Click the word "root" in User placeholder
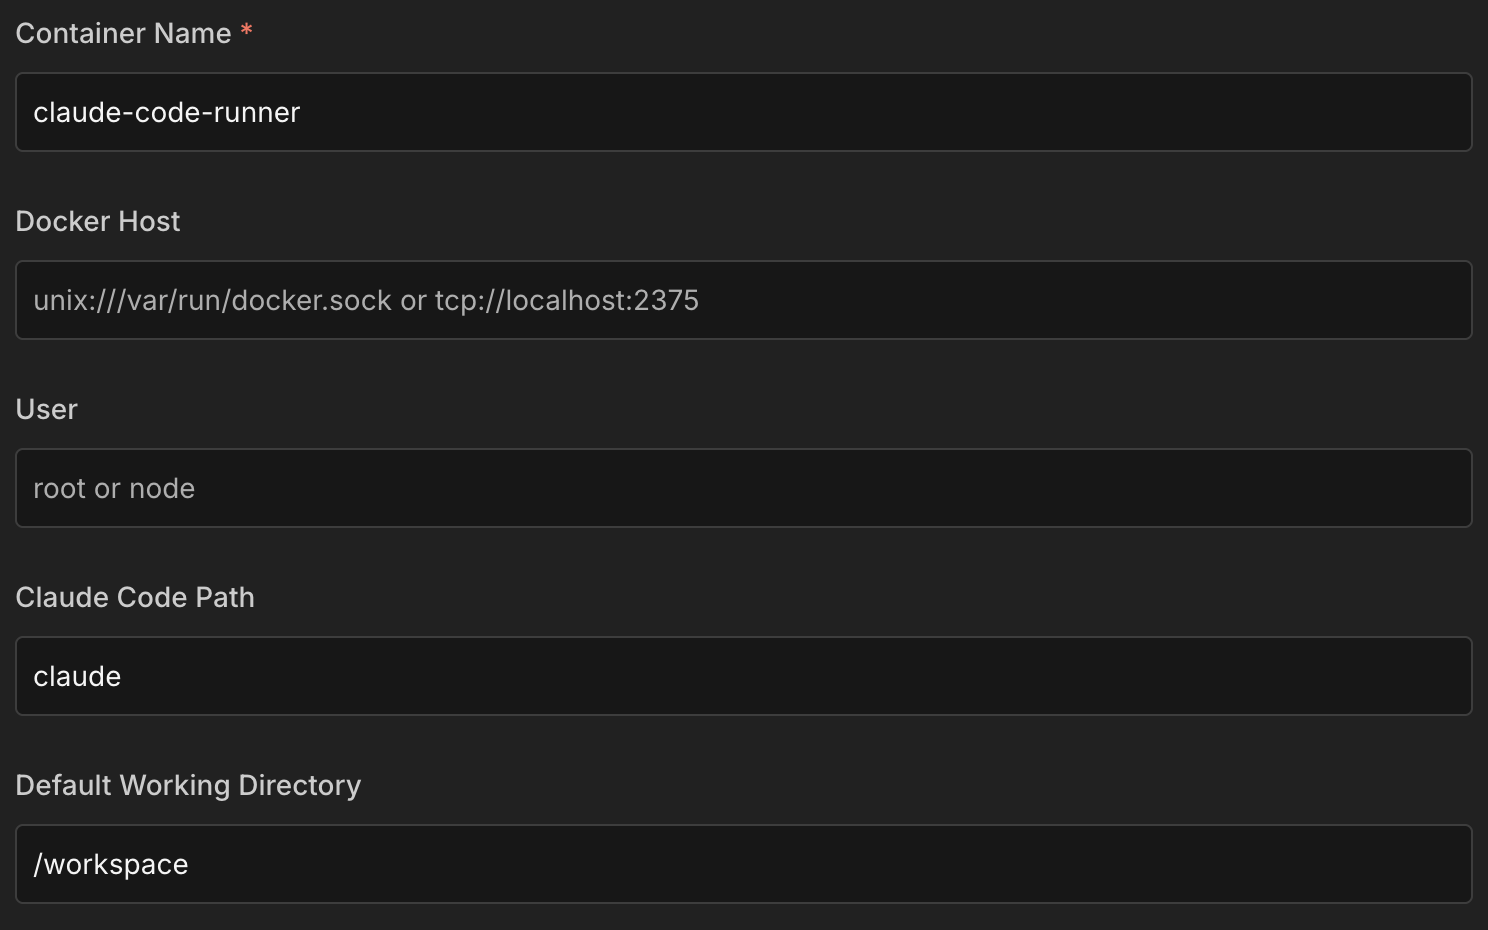This screenshot has width=1488, height=930. [x=59, y=489]
